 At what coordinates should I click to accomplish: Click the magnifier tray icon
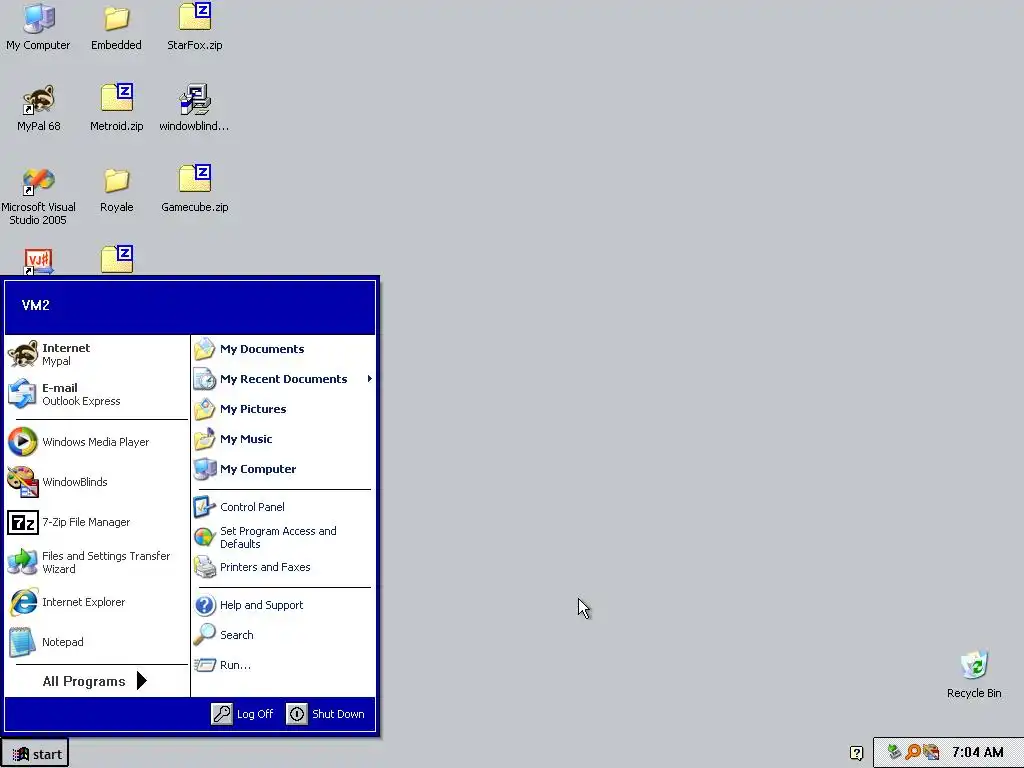point(913,752)
